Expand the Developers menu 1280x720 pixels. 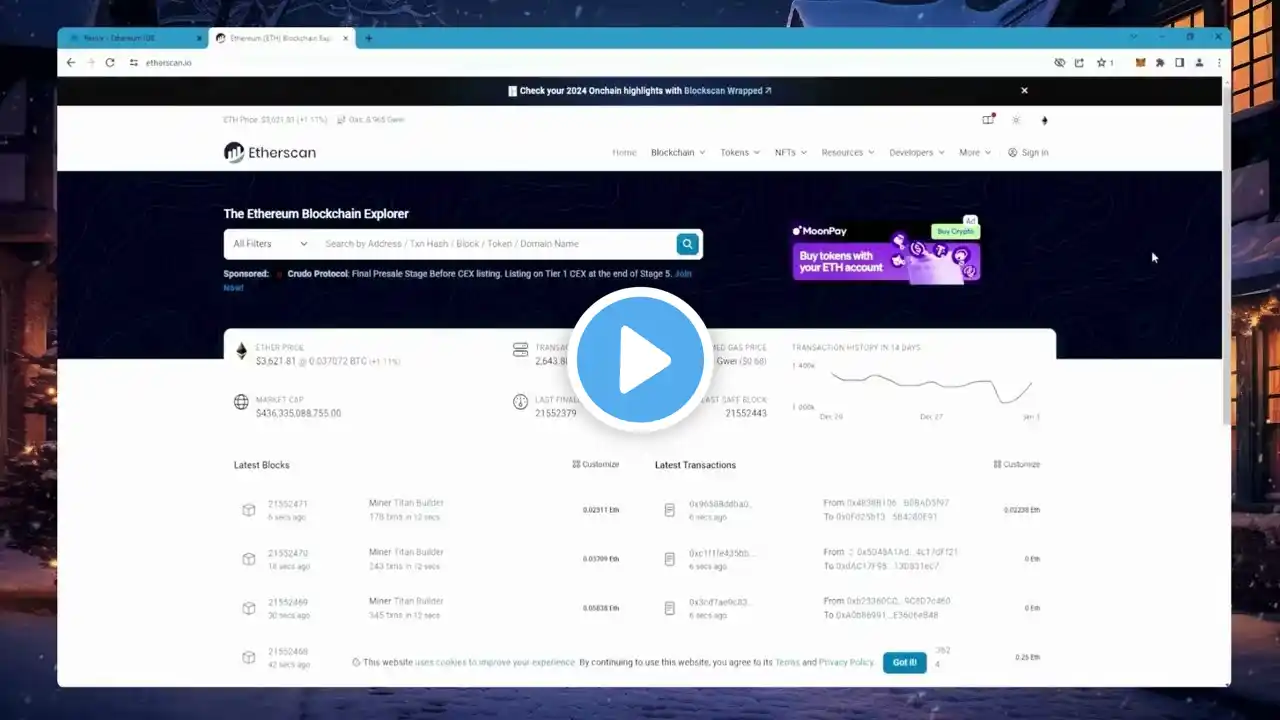pos(917,152)
